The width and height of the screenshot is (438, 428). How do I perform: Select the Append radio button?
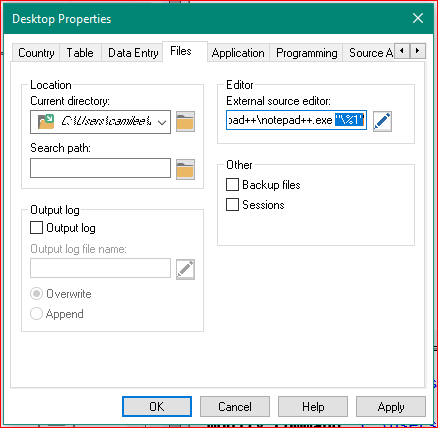(36, 314)
